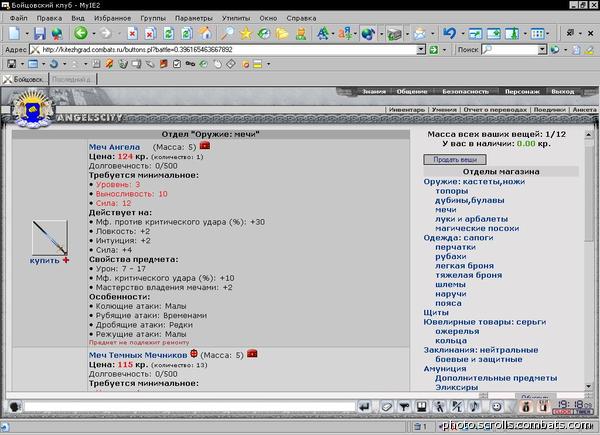Click the Выход game menu item
This screenshot has width=600, height=435.
pyautogui.click(x=562, y=91)
